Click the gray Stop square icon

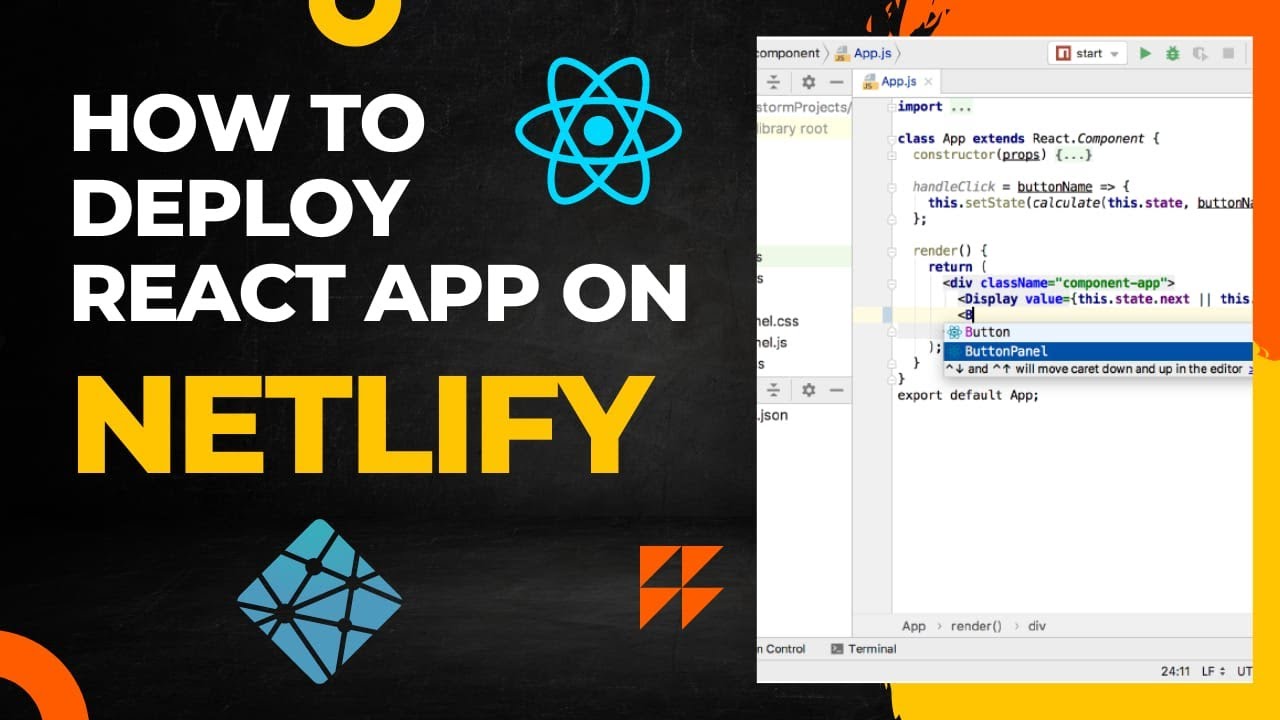1228,54
